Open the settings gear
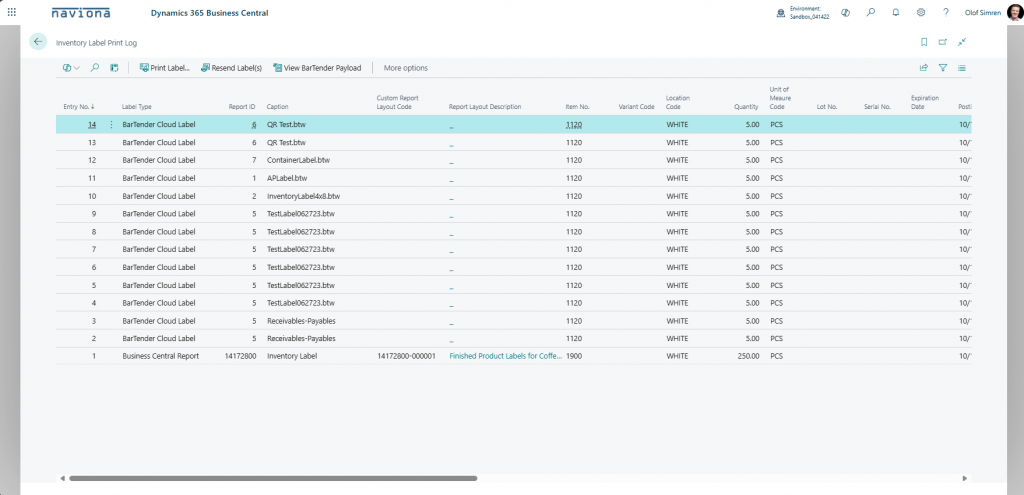This screenshot has height=495, width=1024. tap(921, 12)
